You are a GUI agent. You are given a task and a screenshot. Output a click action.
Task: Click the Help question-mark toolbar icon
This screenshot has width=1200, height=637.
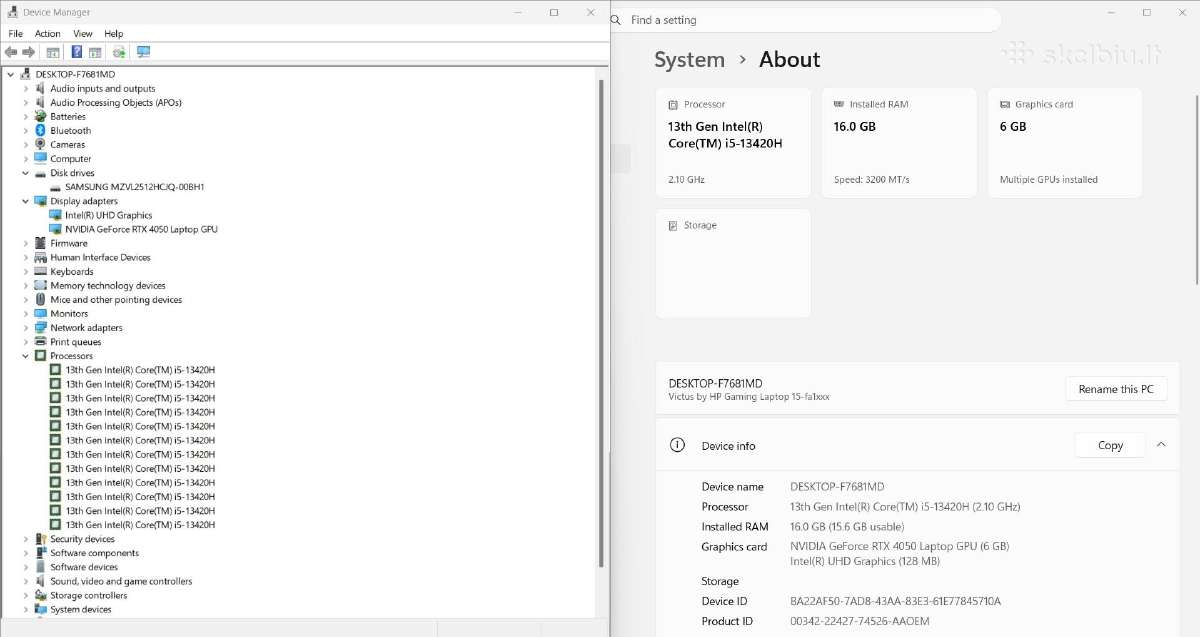pyautogui.click(x=77, y=52)
